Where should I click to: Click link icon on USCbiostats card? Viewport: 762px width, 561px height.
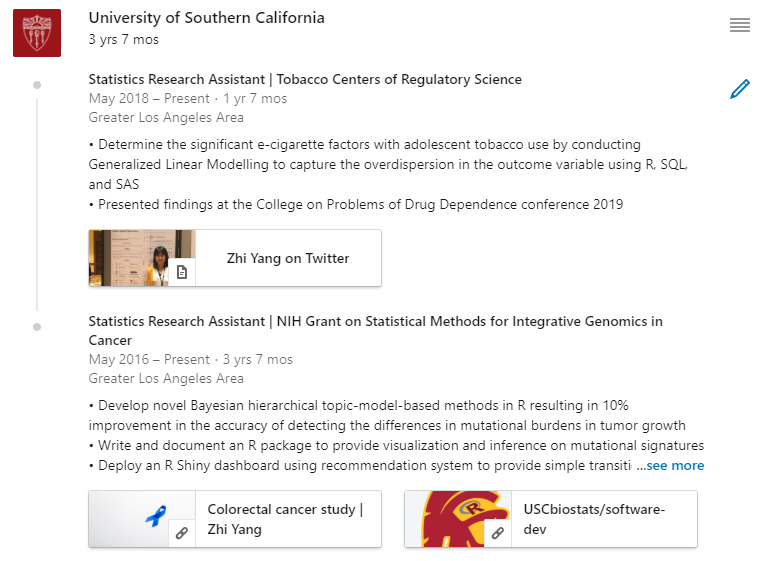[x=498, y=533]
